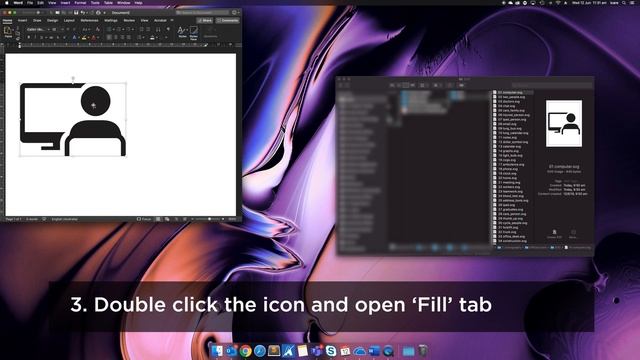Screen dimensions: 640x360
Task: Switch to the References ribbon tab
Action: [x=89, y=20]
